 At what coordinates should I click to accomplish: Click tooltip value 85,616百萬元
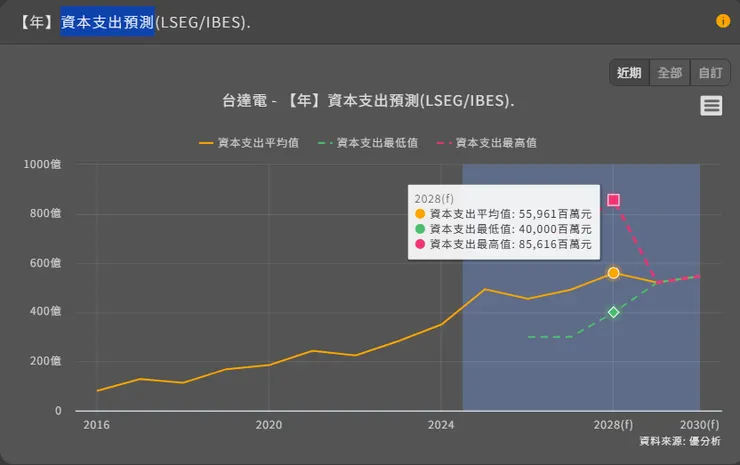[x=555, y=244]
